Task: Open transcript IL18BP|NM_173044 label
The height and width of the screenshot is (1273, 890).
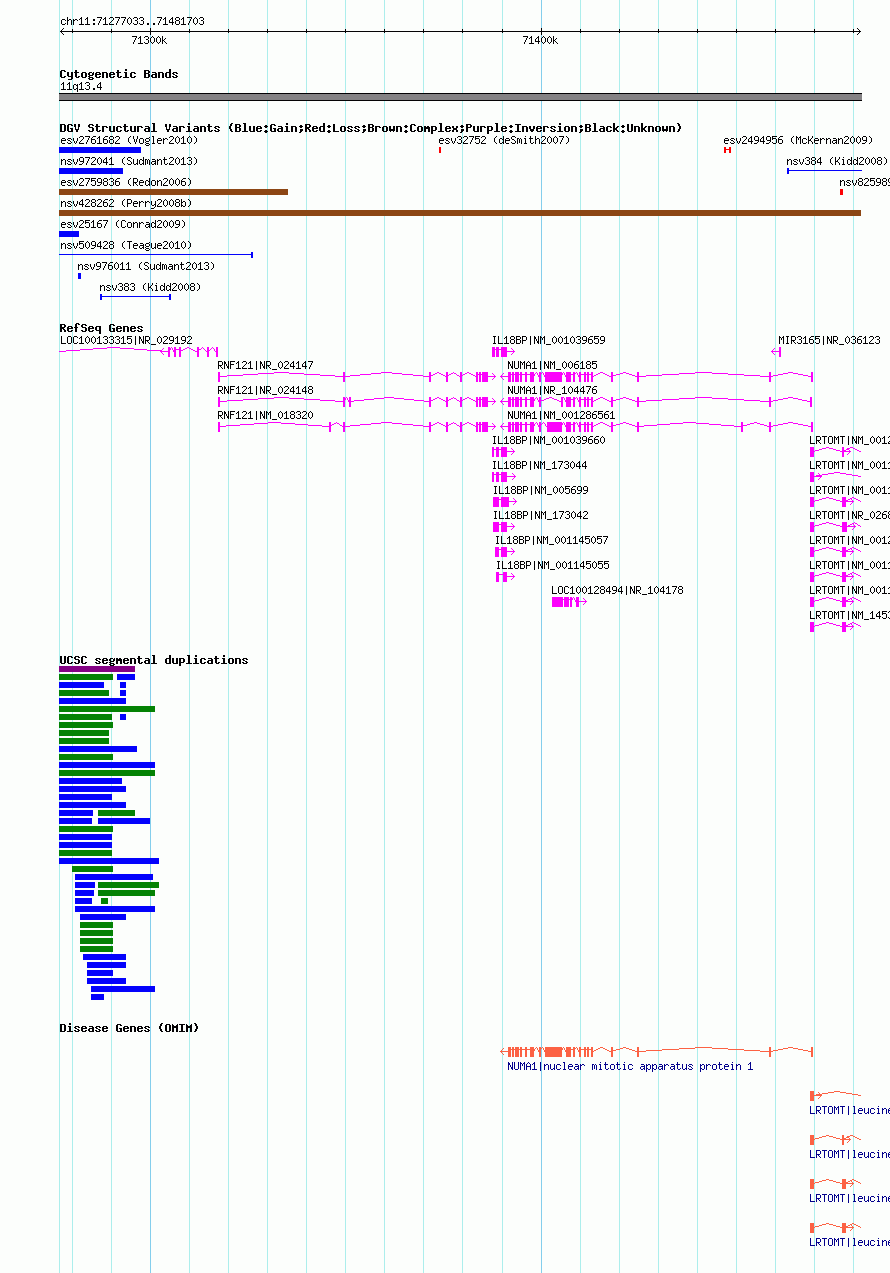Action: (x=540, y=465)
